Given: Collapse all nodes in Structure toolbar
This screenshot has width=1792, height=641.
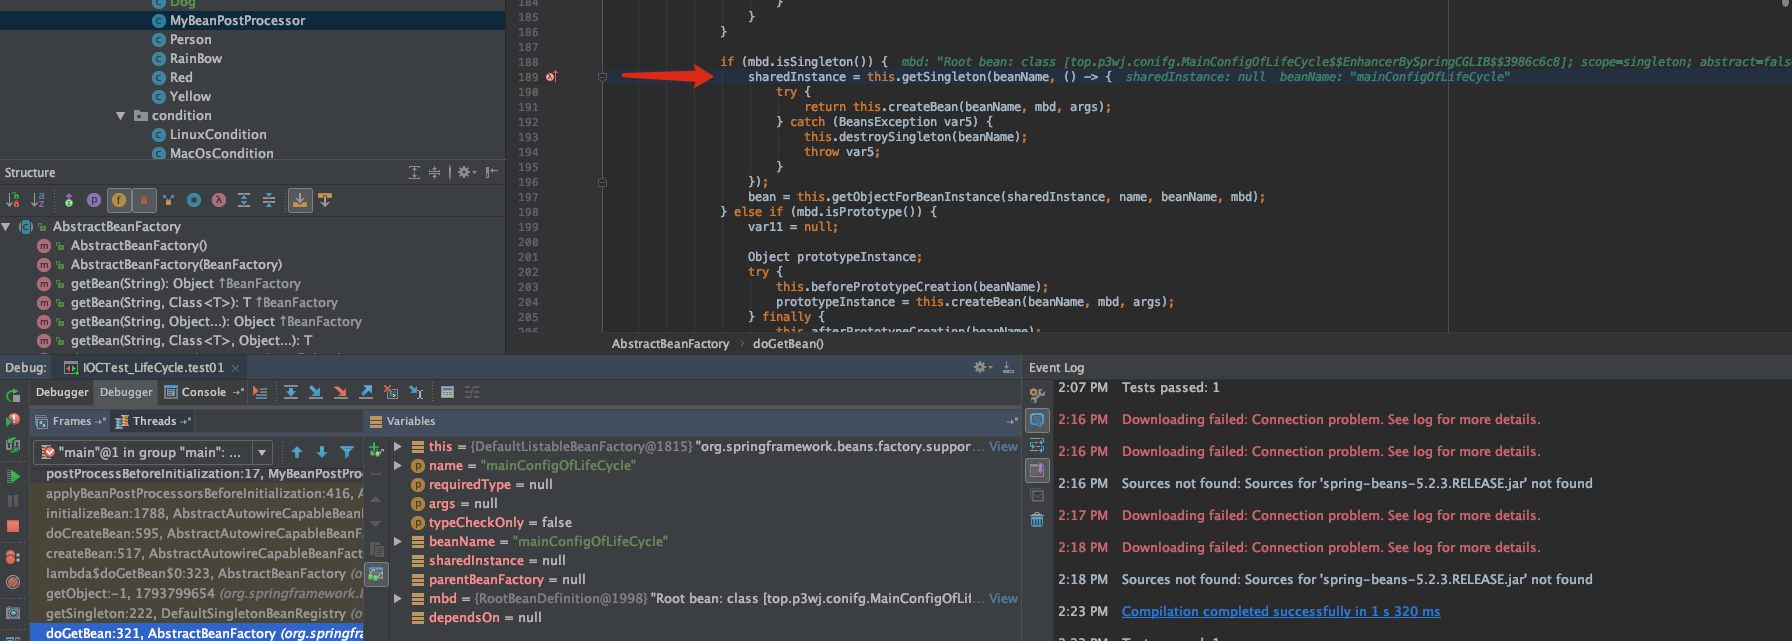Looking at the screenshot, I should pyautogui.click(x=269, y=200).
